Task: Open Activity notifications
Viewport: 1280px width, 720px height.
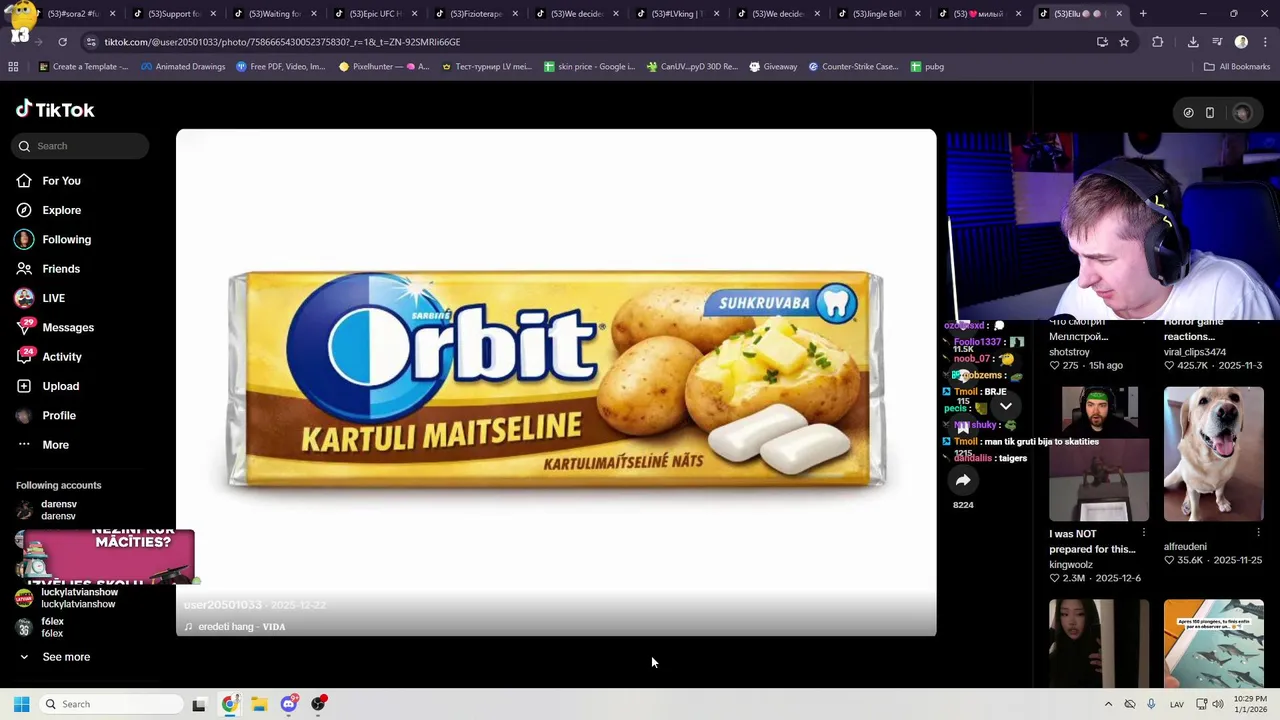Action: point(62,357)
